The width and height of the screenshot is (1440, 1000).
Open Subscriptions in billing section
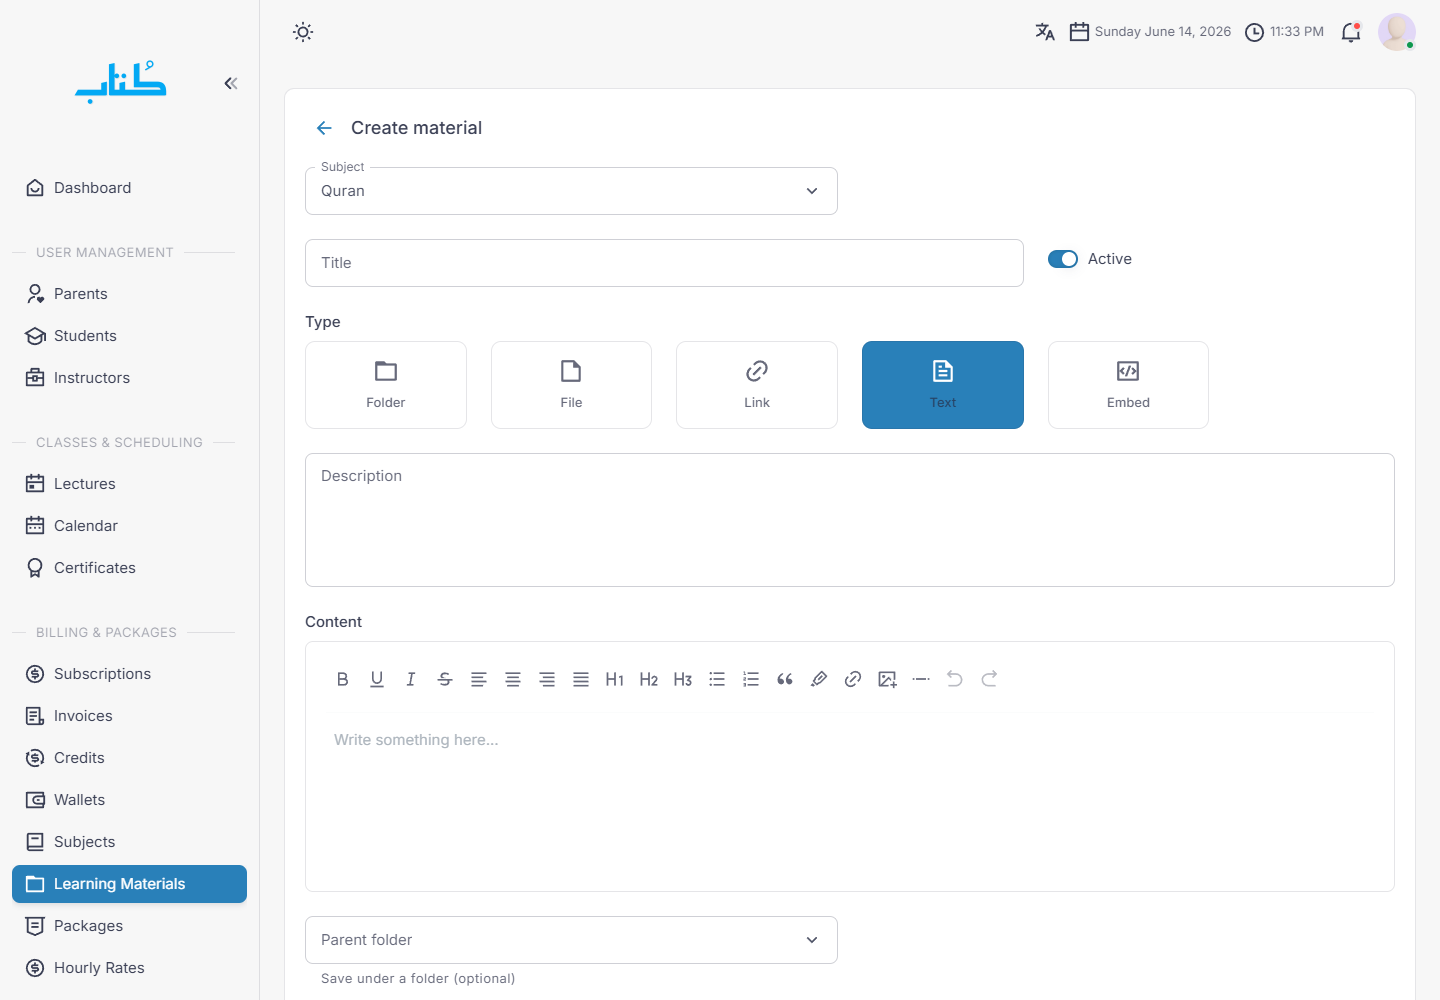coord(129,674)
